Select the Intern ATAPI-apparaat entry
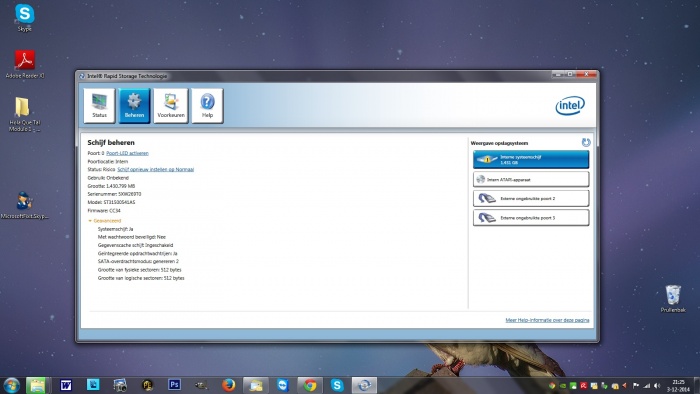Viewport: 700px width, 394px height. [531, 179]
